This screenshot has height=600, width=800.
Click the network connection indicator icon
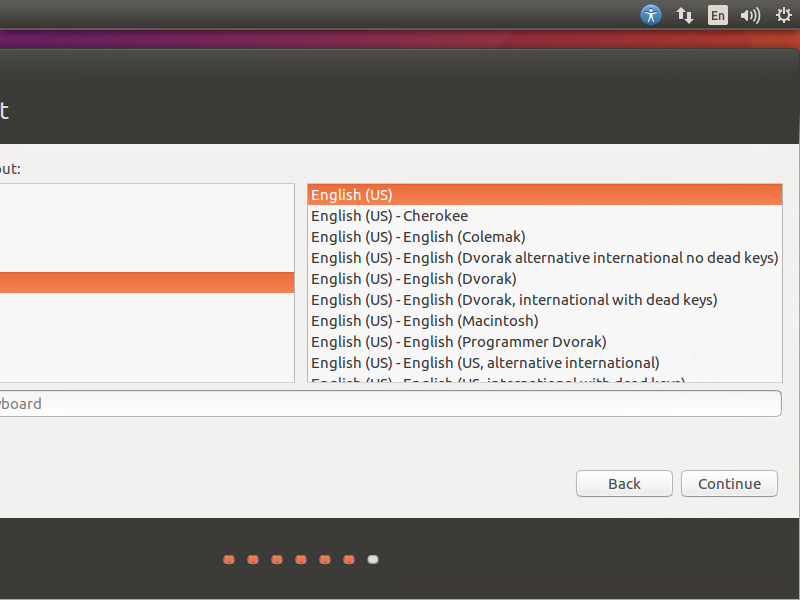[685, 15]
